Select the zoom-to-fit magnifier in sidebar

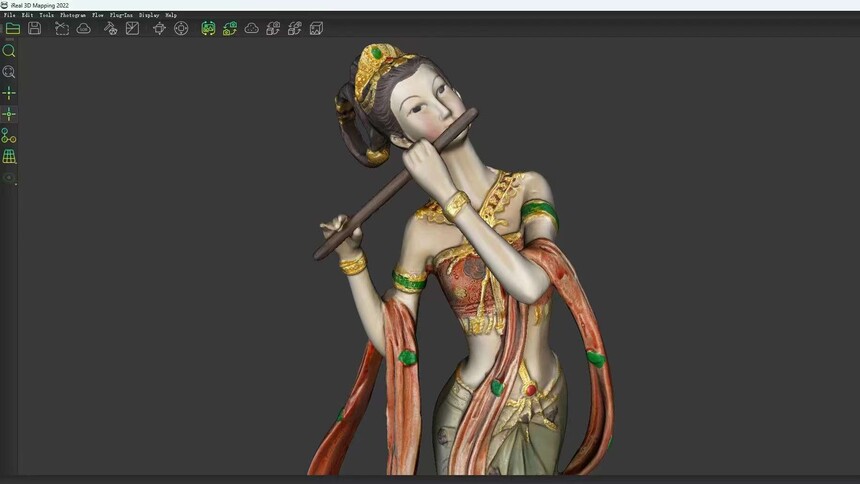[x=9, y=72]
